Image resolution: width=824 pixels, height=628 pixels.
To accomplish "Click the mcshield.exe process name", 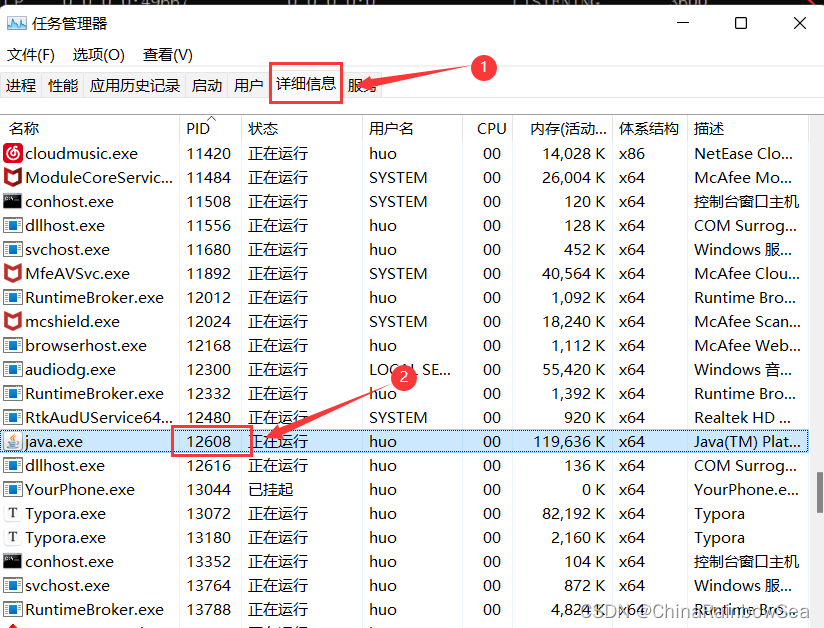I will [x=73, y=322].
